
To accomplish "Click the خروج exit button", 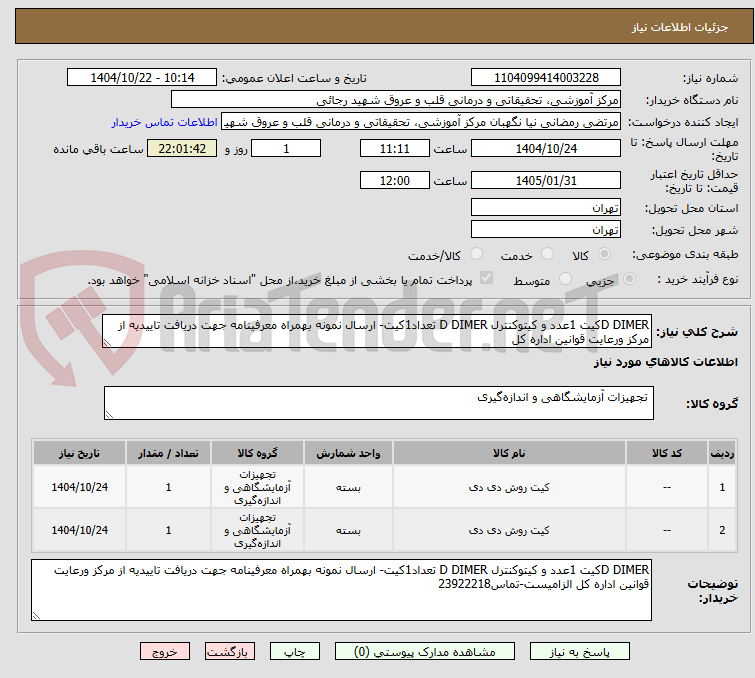I will [165, 652].
